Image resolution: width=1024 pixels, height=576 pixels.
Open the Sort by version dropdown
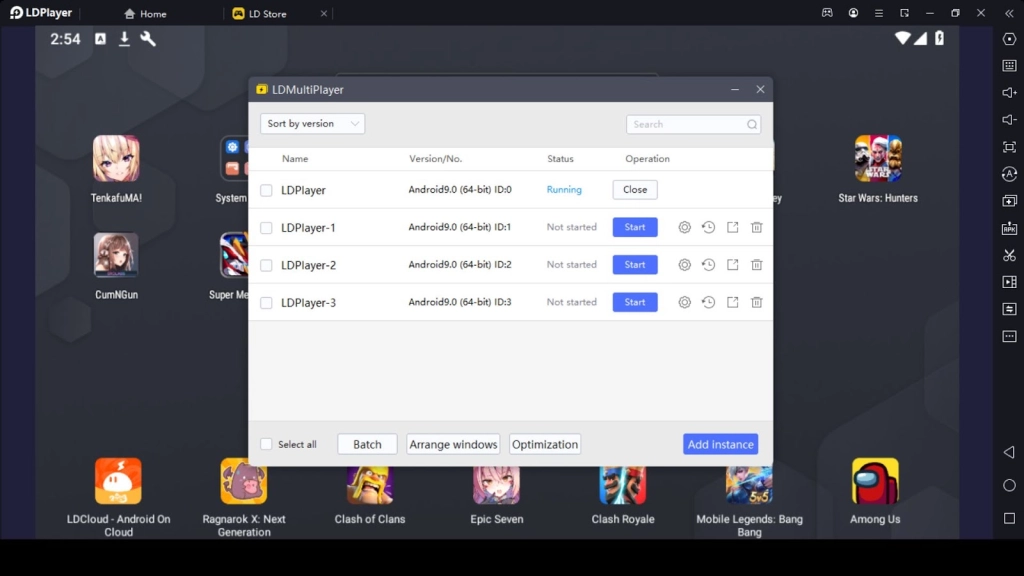click(x=312, y=123)
